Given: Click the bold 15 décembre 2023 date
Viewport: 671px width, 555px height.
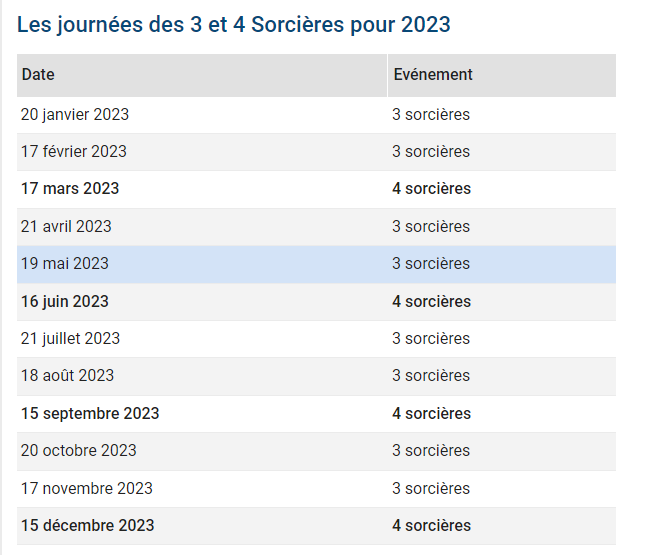Looking at the screenshot, I should point(88,525).
